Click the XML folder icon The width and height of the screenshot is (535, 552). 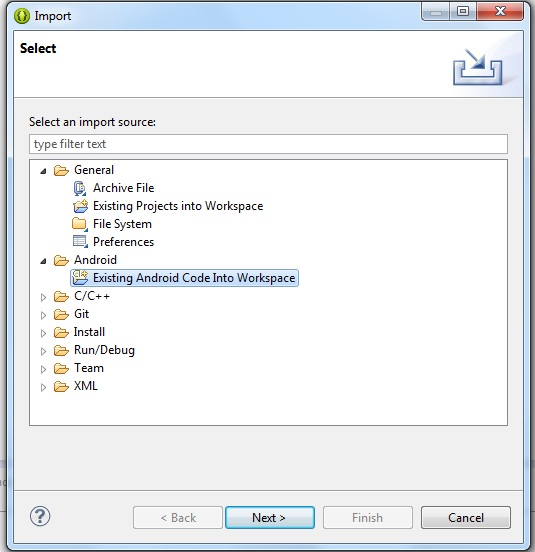click(x=61, y=386)
